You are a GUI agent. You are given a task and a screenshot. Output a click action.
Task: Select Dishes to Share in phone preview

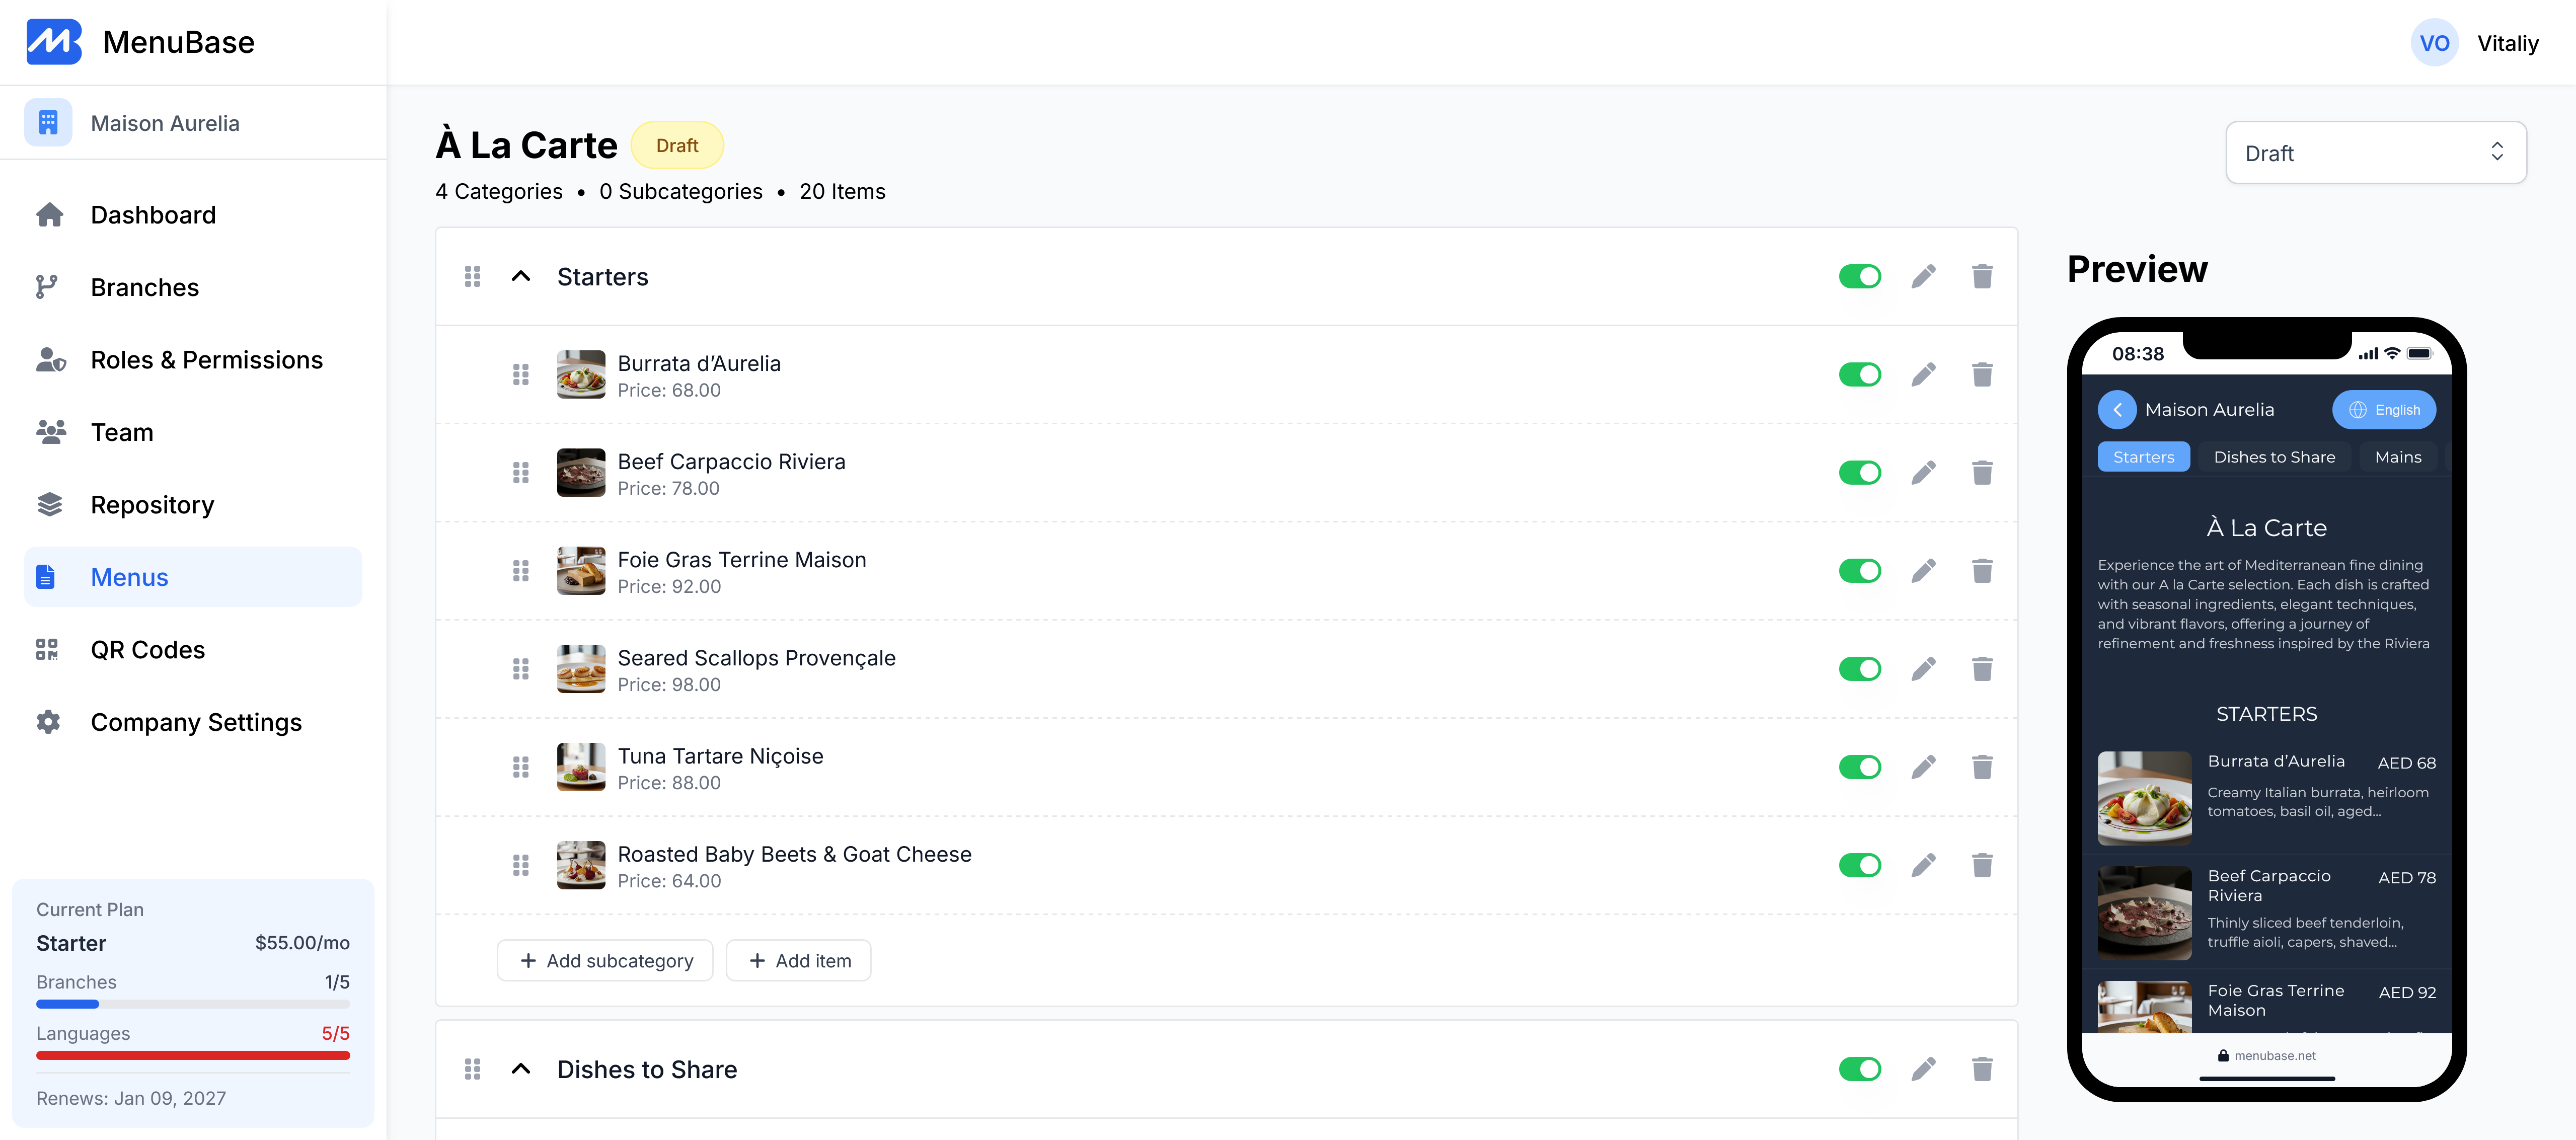(x=2275, y=457)
